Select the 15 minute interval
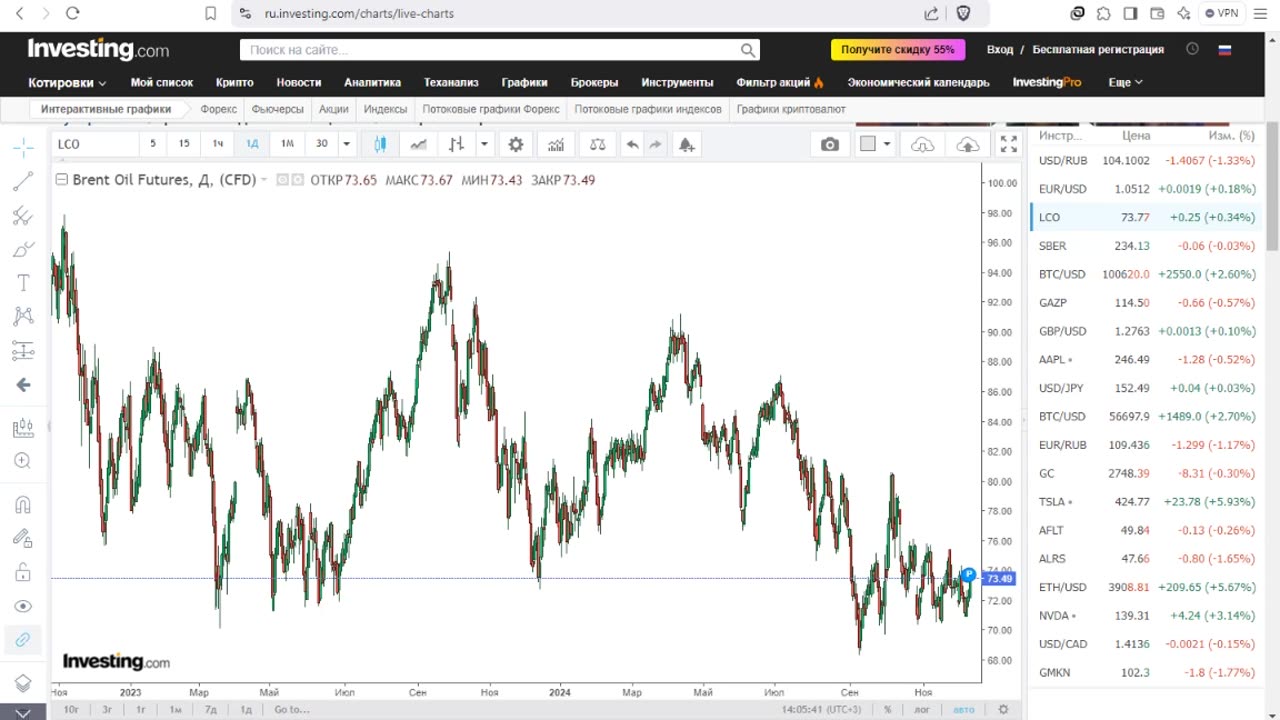This screenshot has height=720, width=1280. tap(184, 144)
